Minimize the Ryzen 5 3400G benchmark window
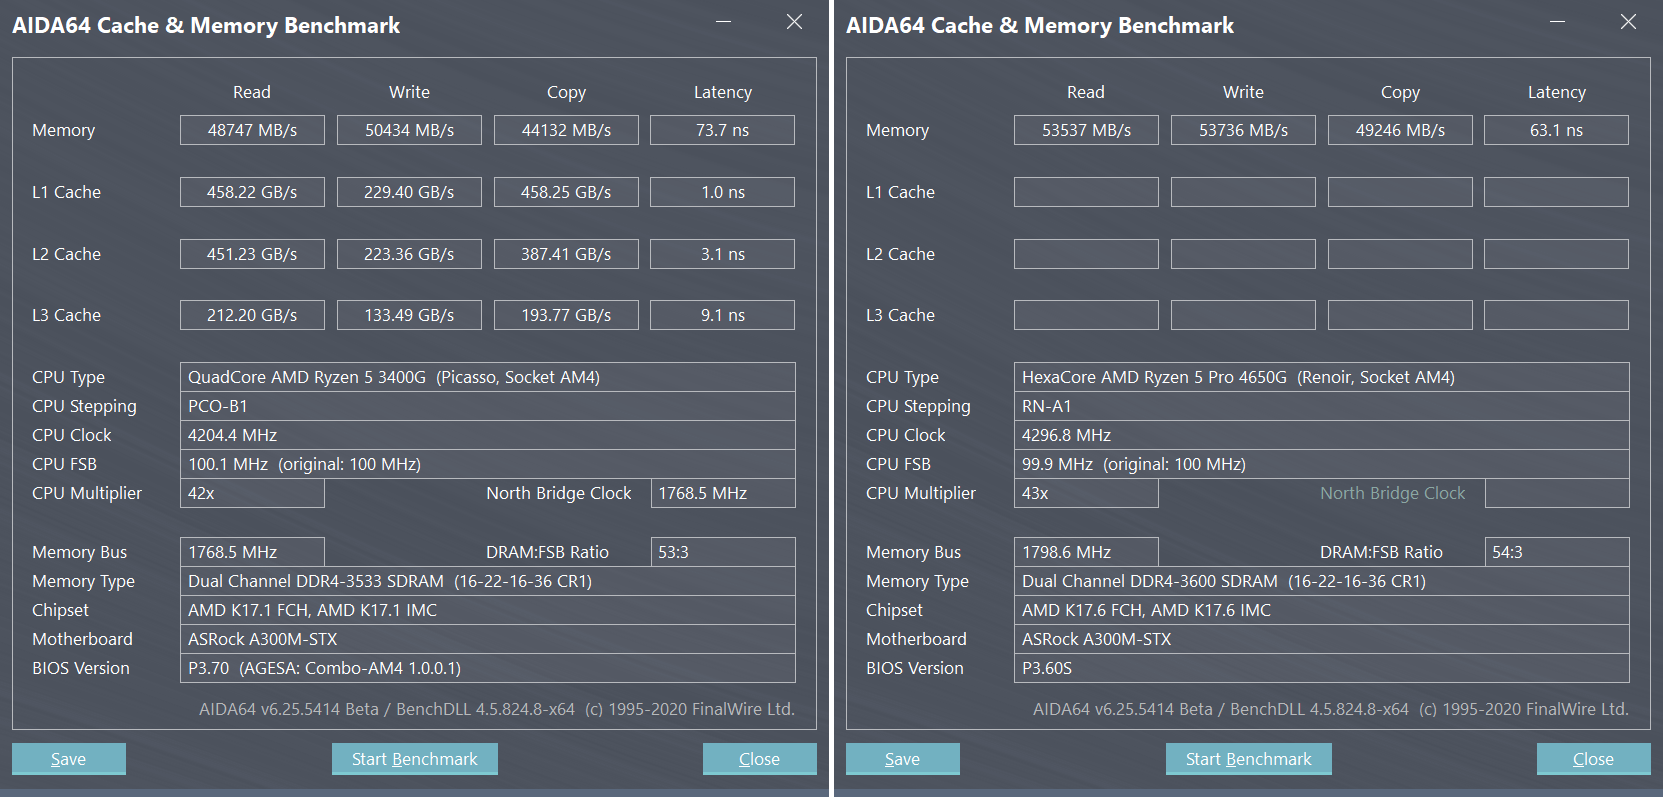The image size is (1663, 797). [723, 22]
